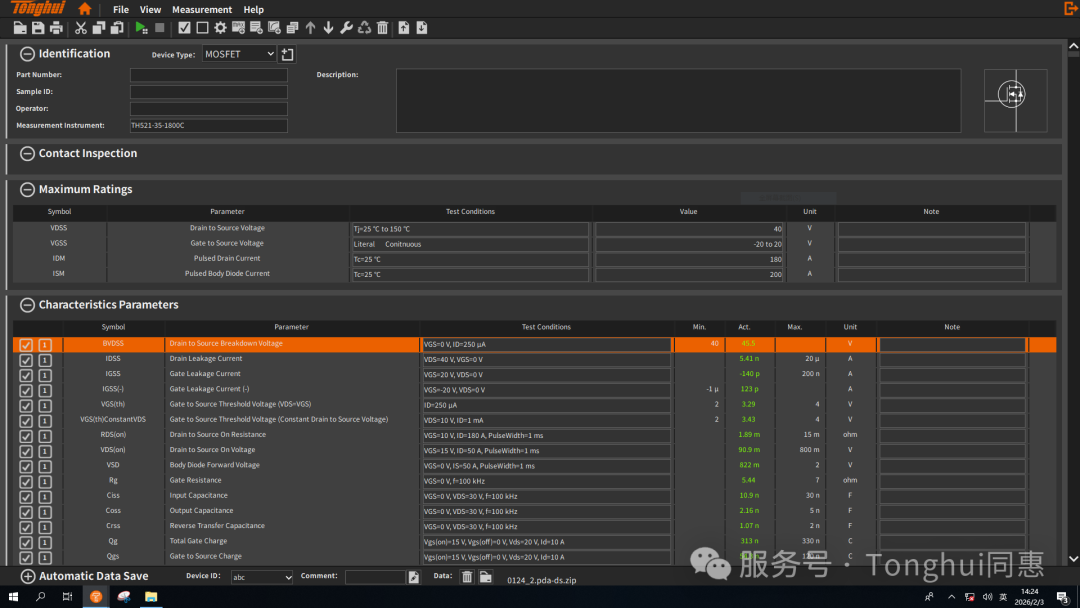Click the Print icon in toolbar
Screen dimensions: 1080x608
click(x=56, y=28)
